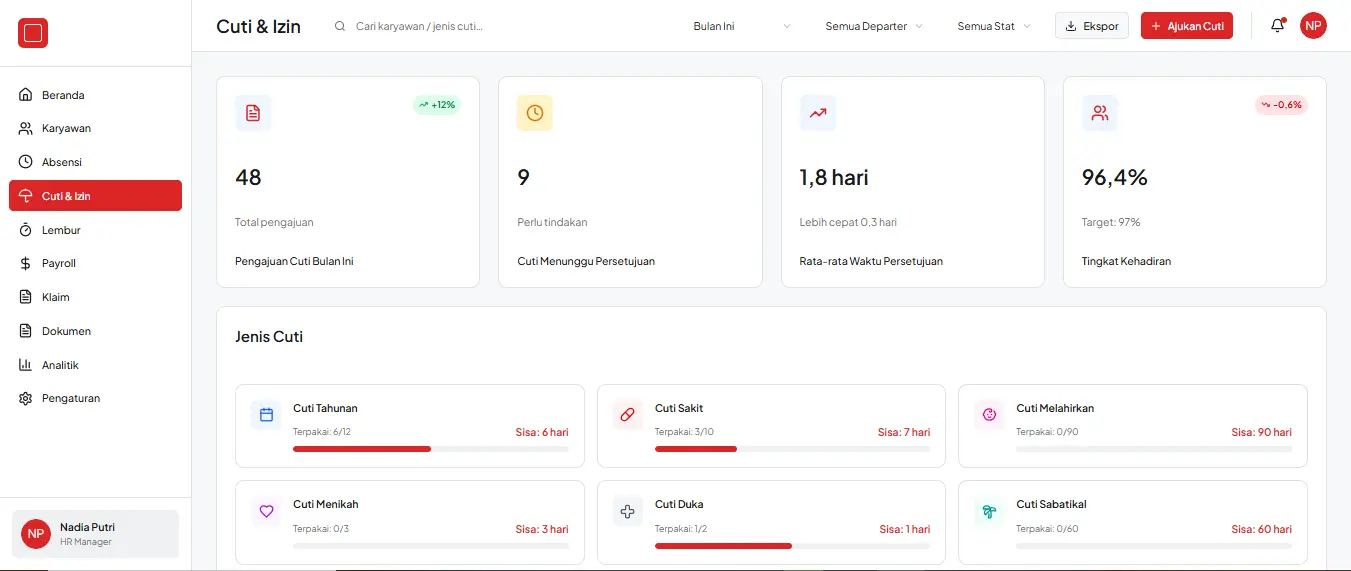Open the Semua Status filter dropdown
The width and height of the screenshot is (1351, 571).
pyautogui.click(x=993, y=26)
